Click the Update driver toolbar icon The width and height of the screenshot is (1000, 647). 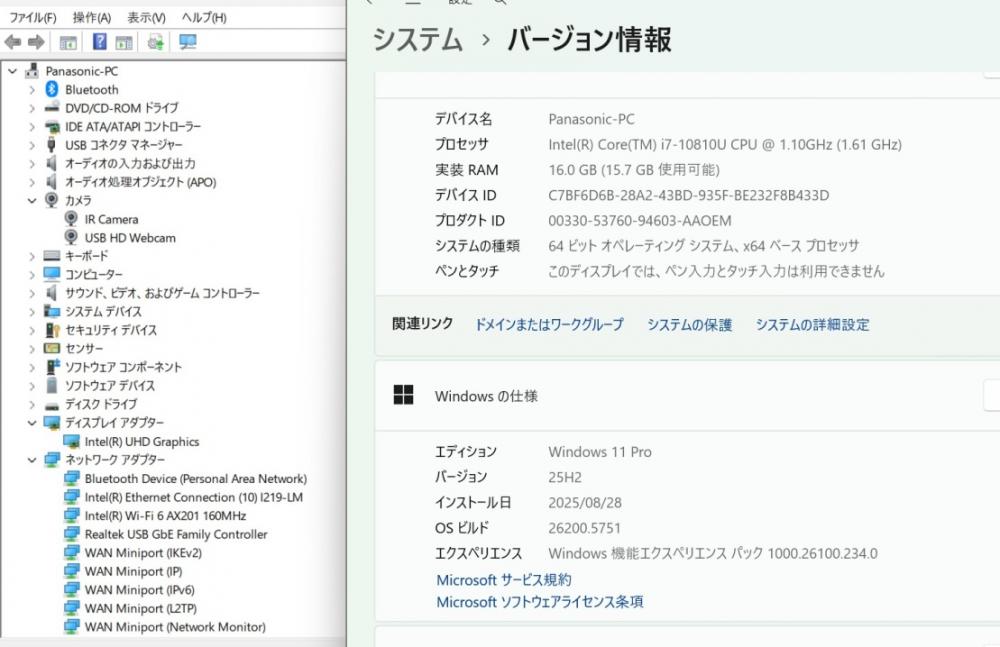(156, 42)
